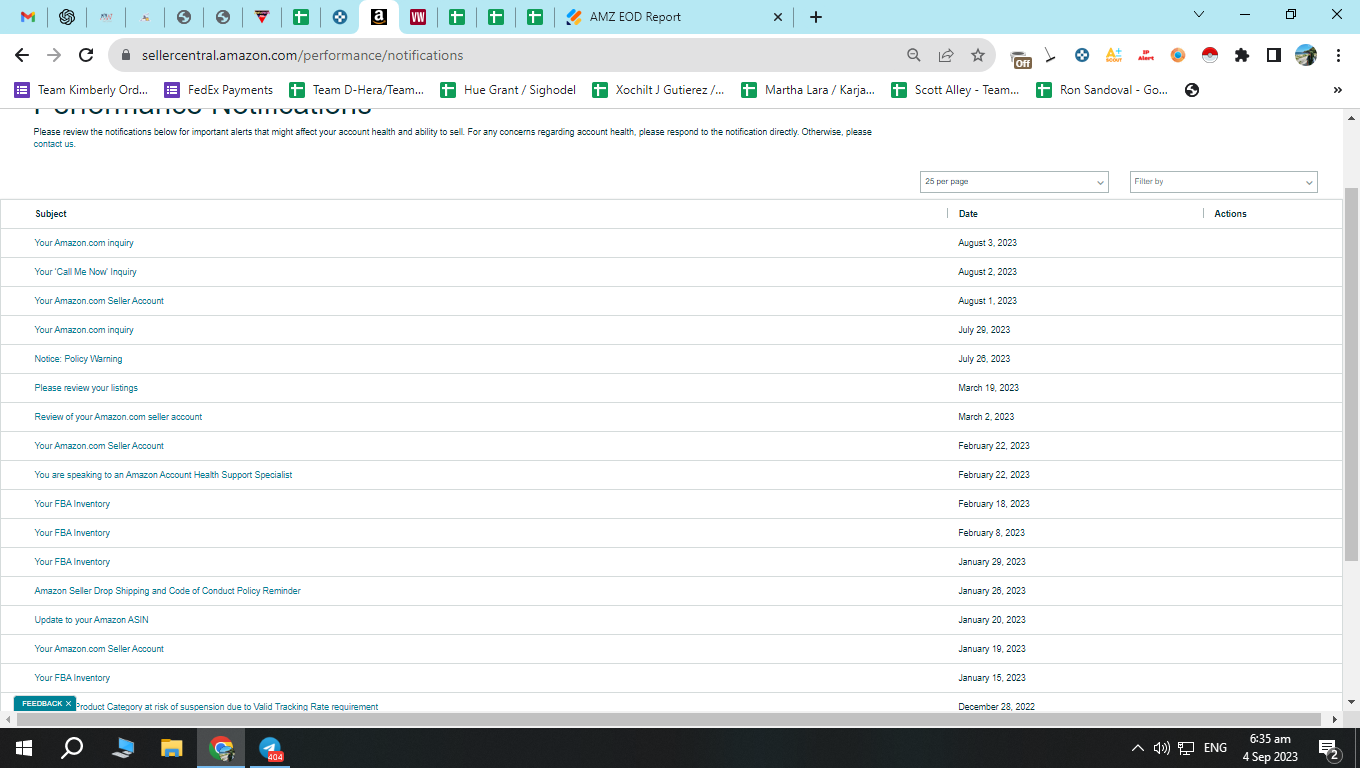This screenshot has height=768, width=1360.
Task: Open the 'Filter by' dropdown
Action: (x=1224, y=182)
